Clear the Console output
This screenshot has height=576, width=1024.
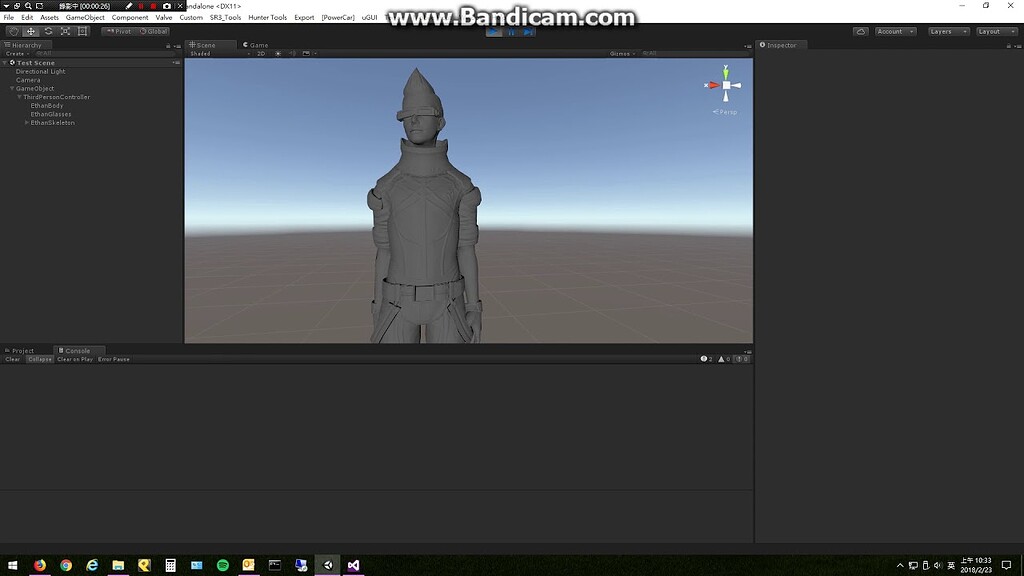point(12,359)
